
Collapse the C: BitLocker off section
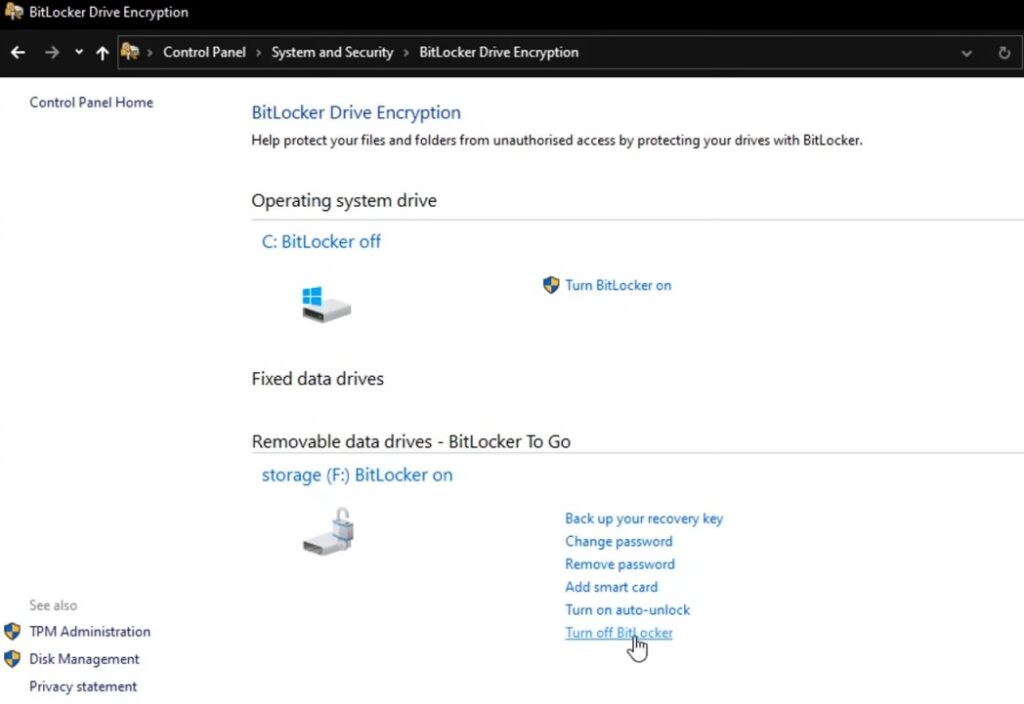click(x=321, y=242)
